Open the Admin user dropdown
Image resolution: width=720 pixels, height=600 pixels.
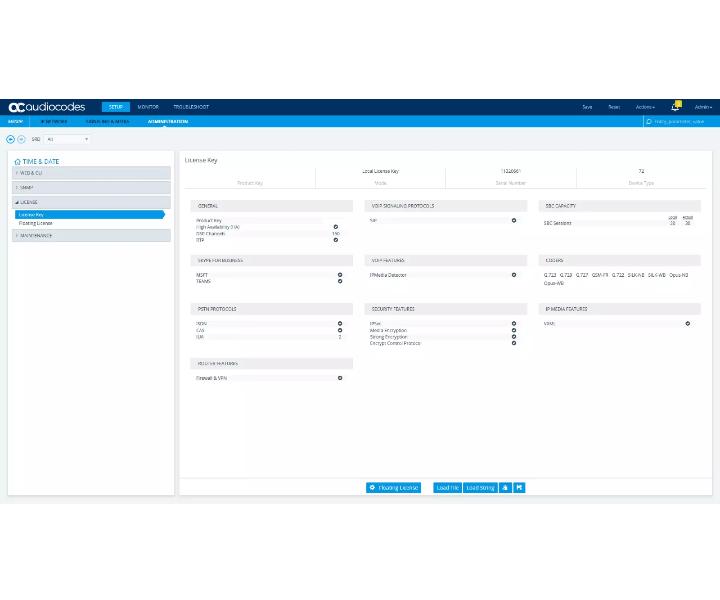click(703, 107)
